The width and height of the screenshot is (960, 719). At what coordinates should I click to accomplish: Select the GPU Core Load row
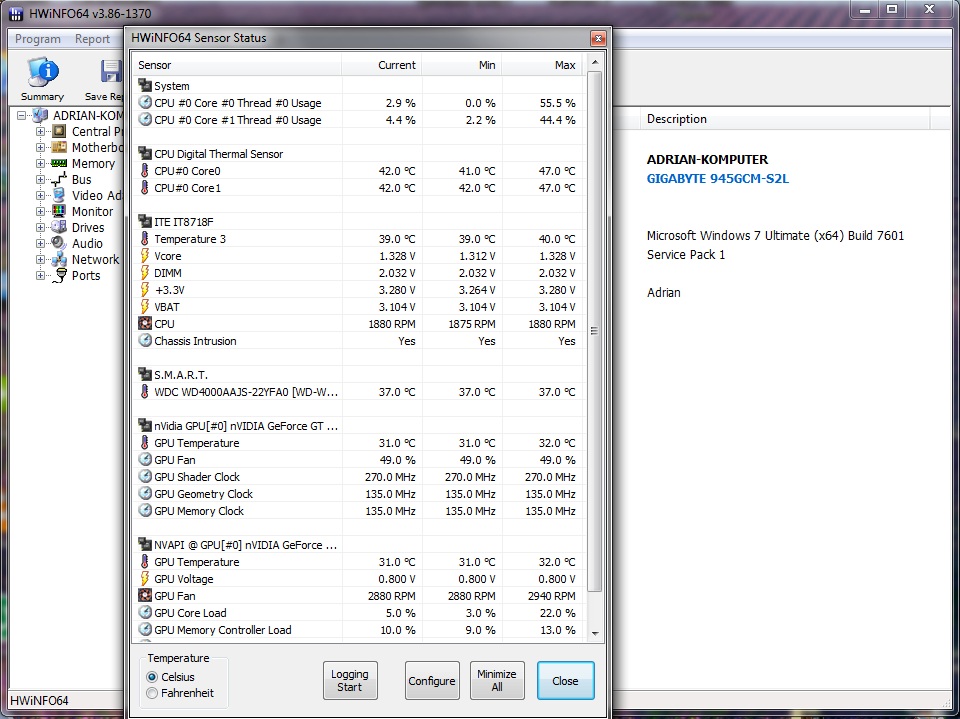358,612
